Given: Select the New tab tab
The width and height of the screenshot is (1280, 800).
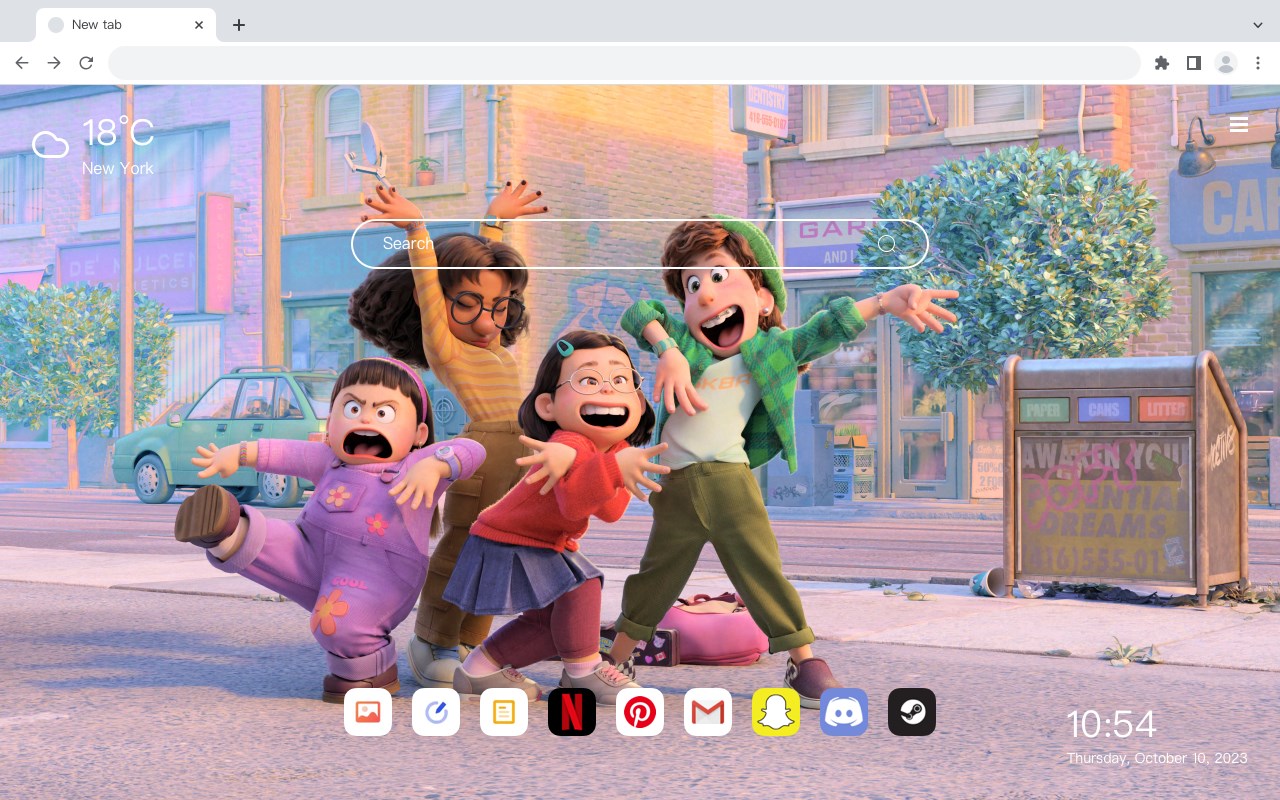Looking at the screenshot, I should 126,25.
